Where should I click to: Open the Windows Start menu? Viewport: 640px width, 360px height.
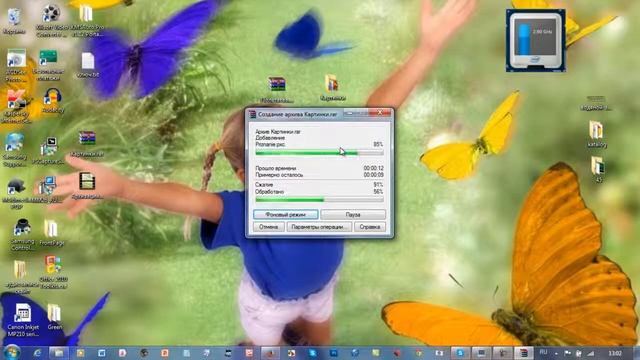tap(12, 353)
